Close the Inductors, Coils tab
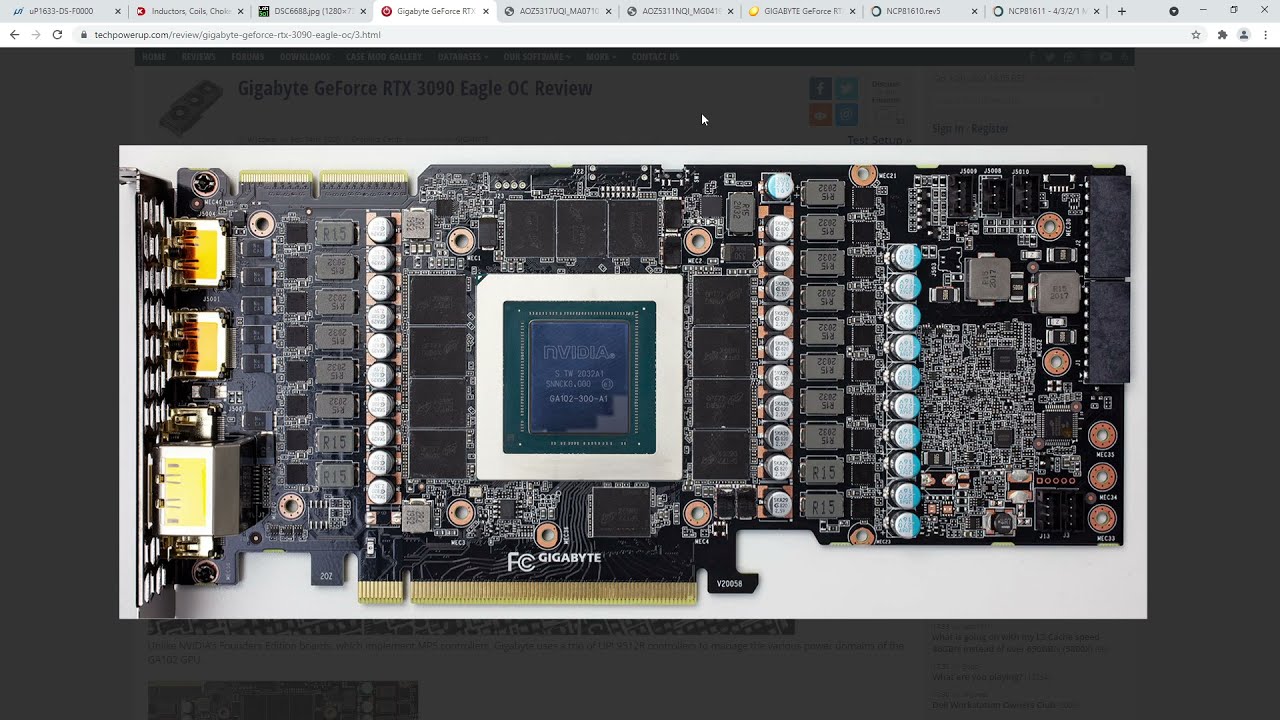Screen dimensions: 1280x720 click(x=240, y=11)
